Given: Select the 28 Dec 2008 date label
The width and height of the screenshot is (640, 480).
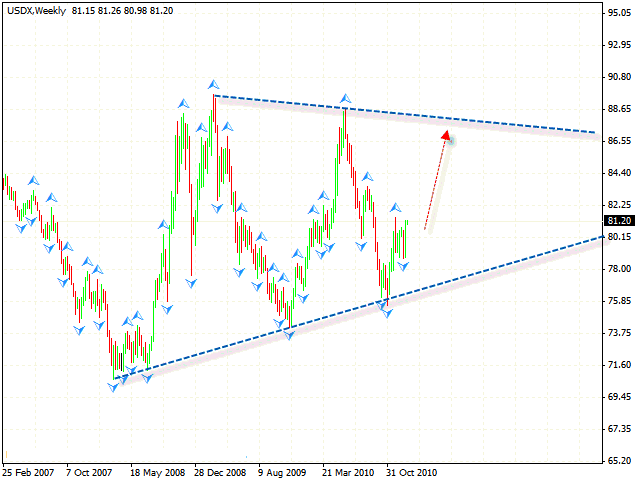Looking at the screenshot, I should pos(220,473).
